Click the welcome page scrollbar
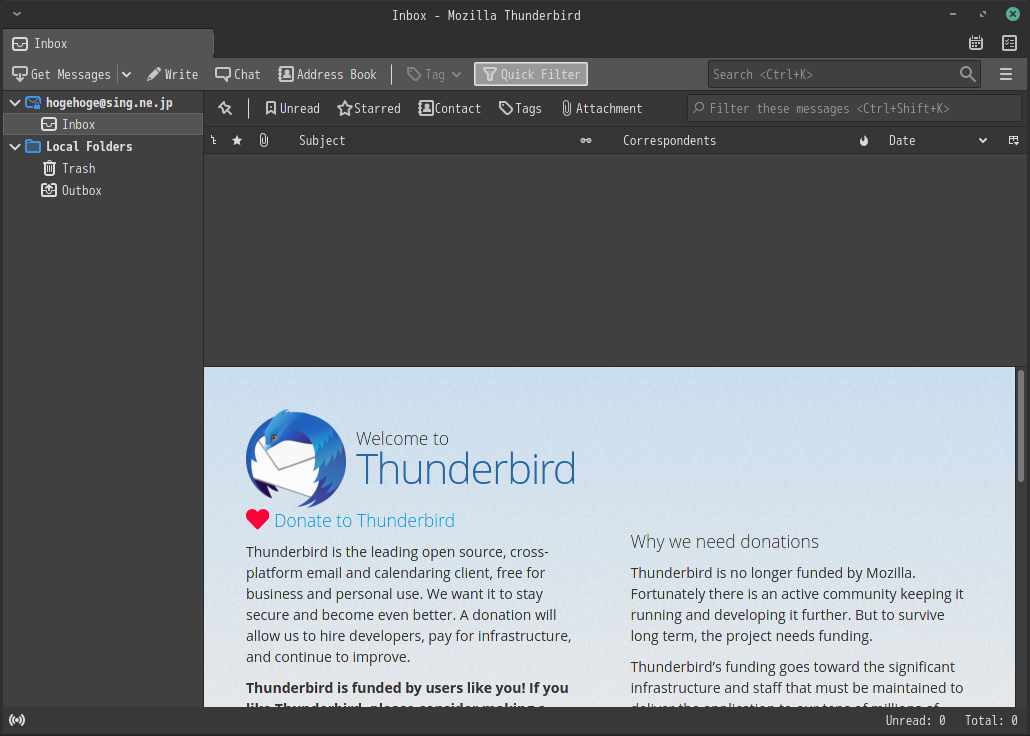This screenshot has height=736, width=1030. pyautogui.click(x=1021, y=426)
